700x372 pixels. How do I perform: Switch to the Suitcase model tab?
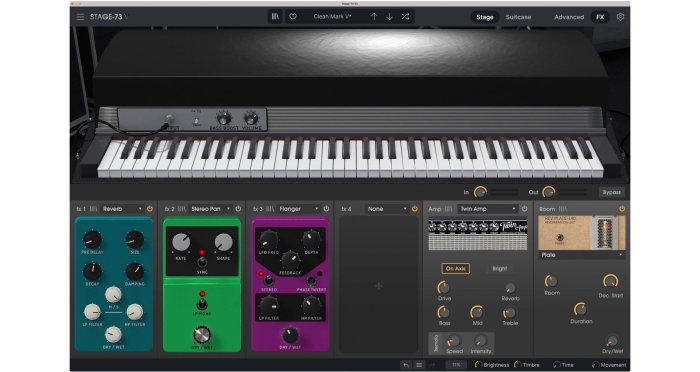click(x=518, y=17)
